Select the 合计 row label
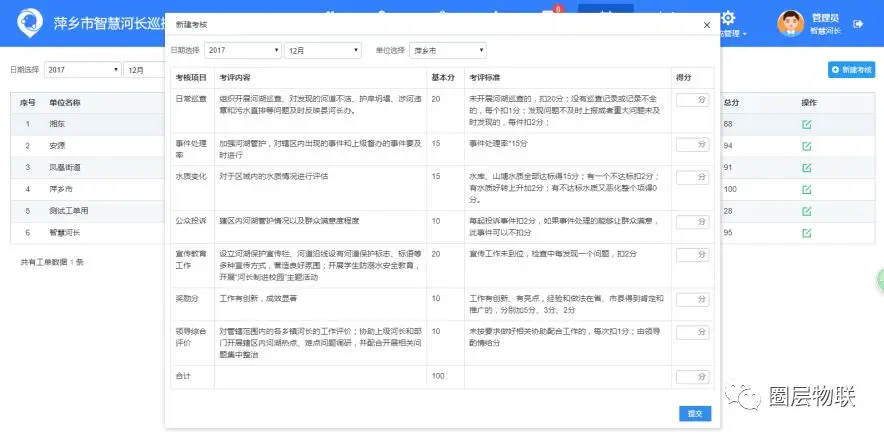884x436 pixels. [184, 376]
